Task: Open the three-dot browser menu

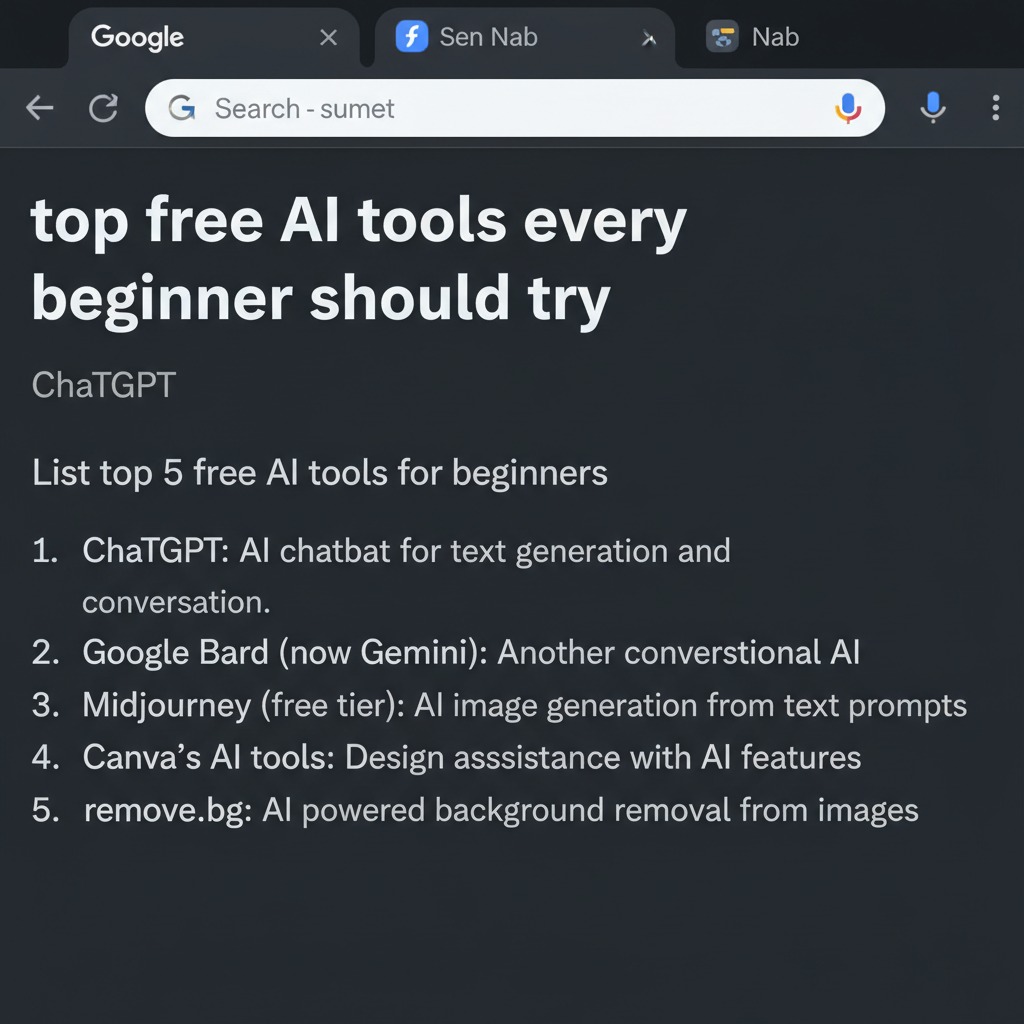Action: (x=995, y=108)
